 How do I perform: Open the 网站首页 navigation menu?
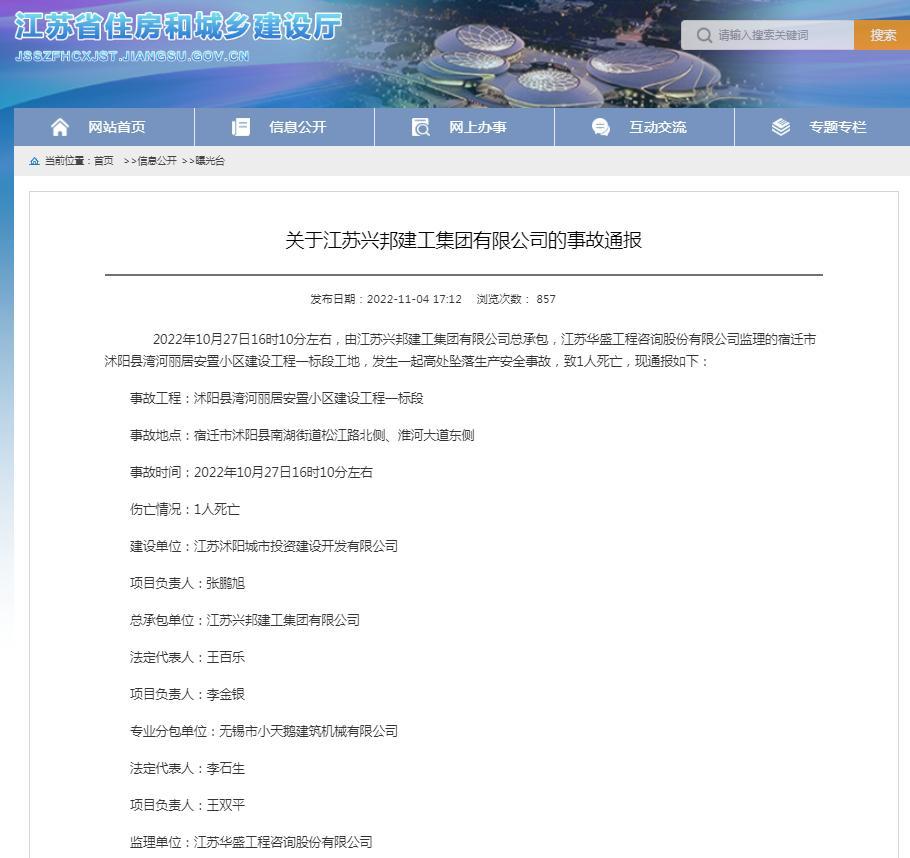(104, 127)
